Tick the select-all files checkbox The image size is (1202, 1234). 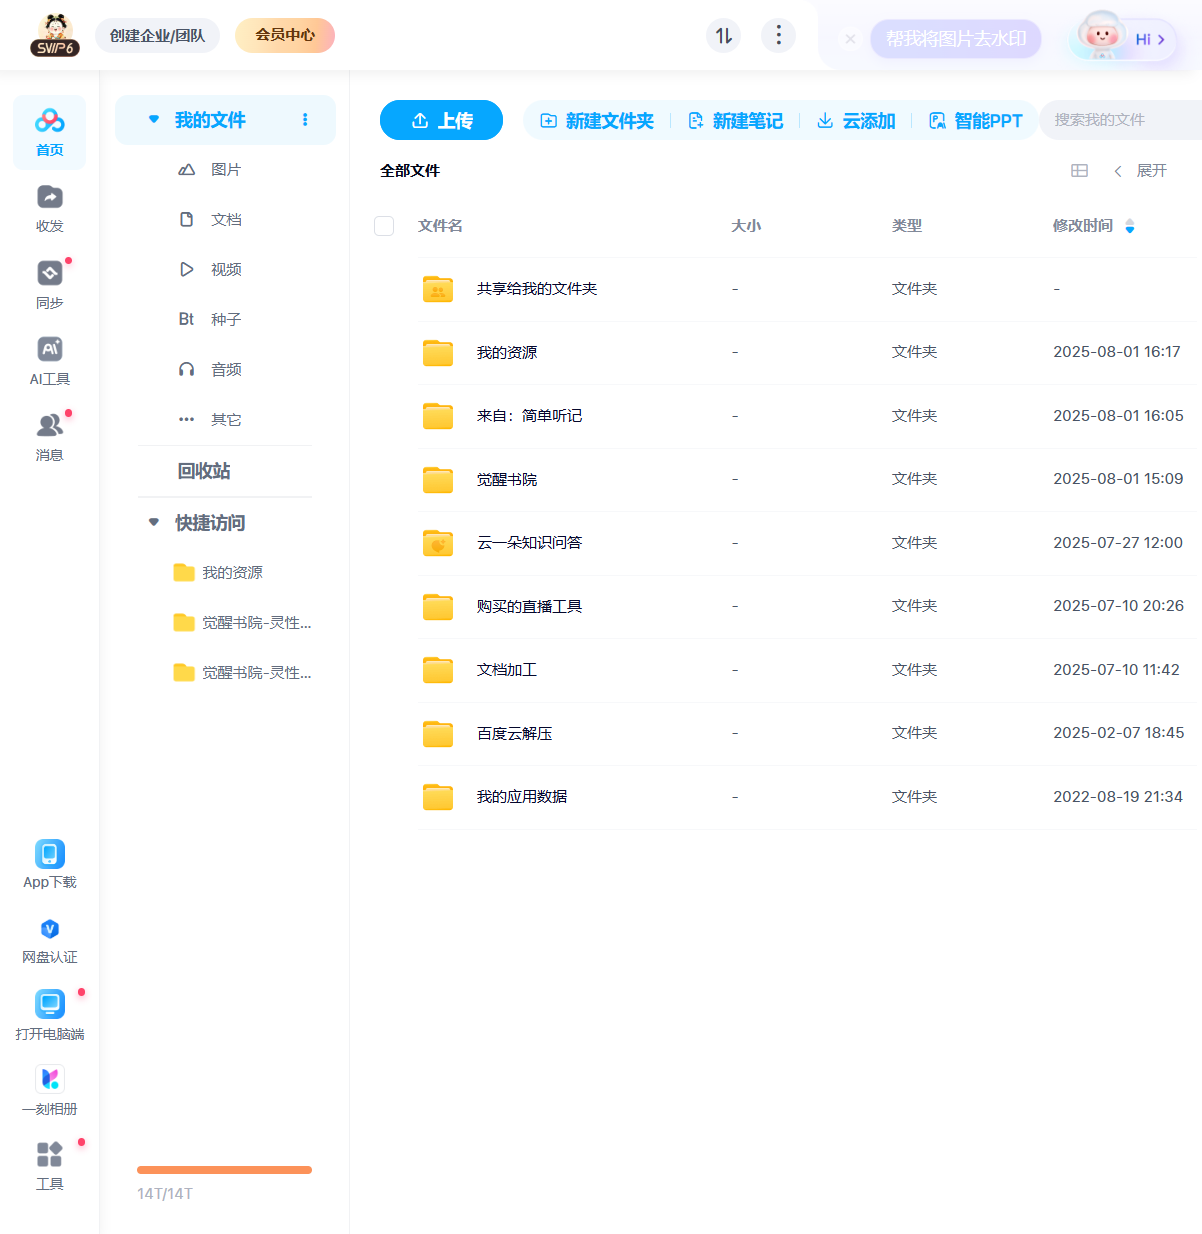[384, 226]
